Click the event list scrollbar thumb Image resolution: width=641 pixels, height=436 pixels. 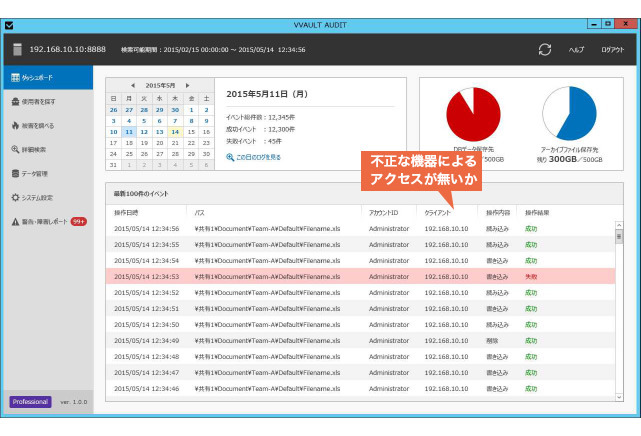619,236
